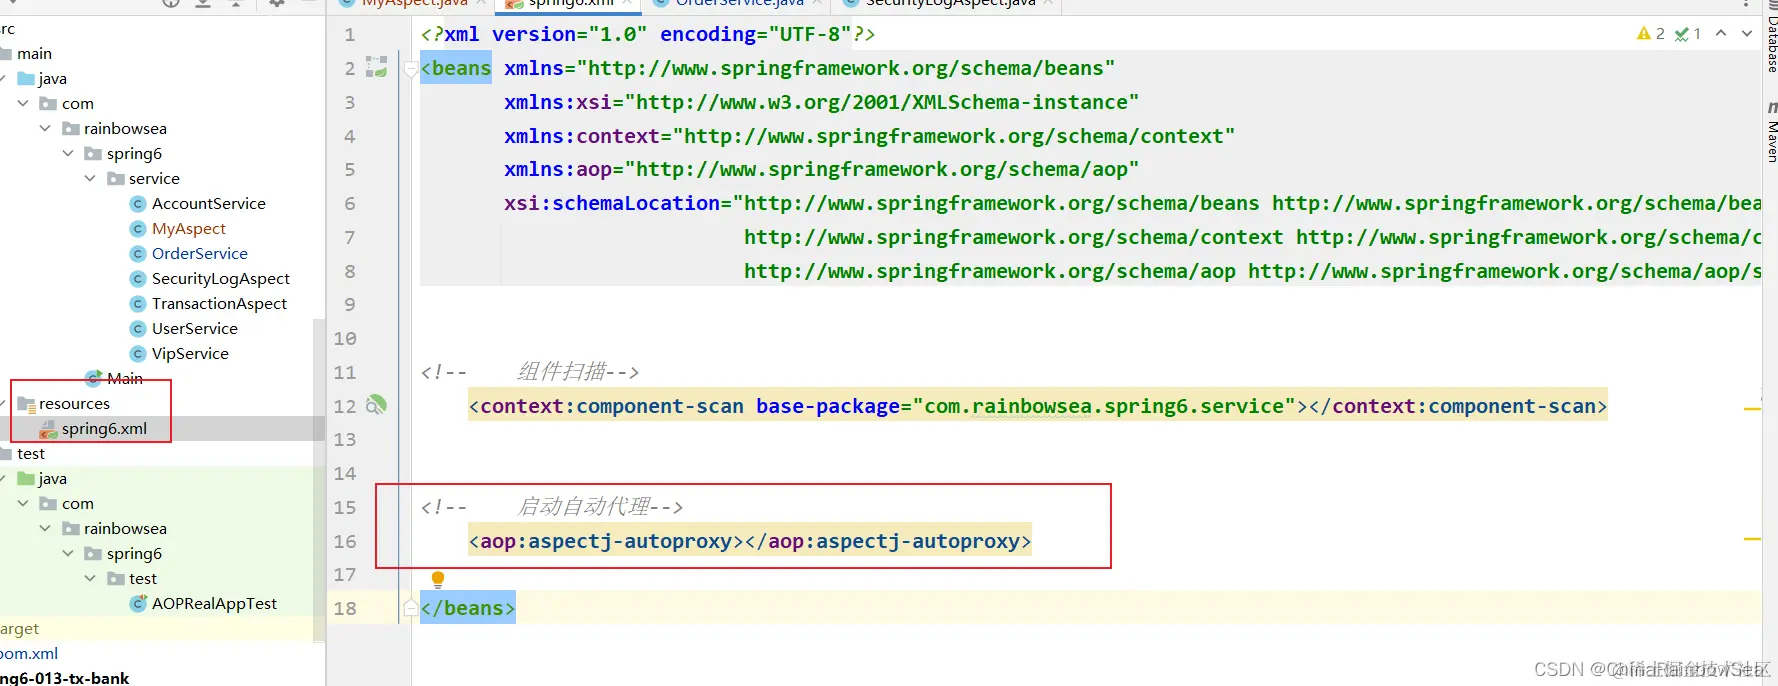The image size is (1778, 686).
Task: Open the Database tool window tab
Action: pyautogui.click(x=1771, y=38)
